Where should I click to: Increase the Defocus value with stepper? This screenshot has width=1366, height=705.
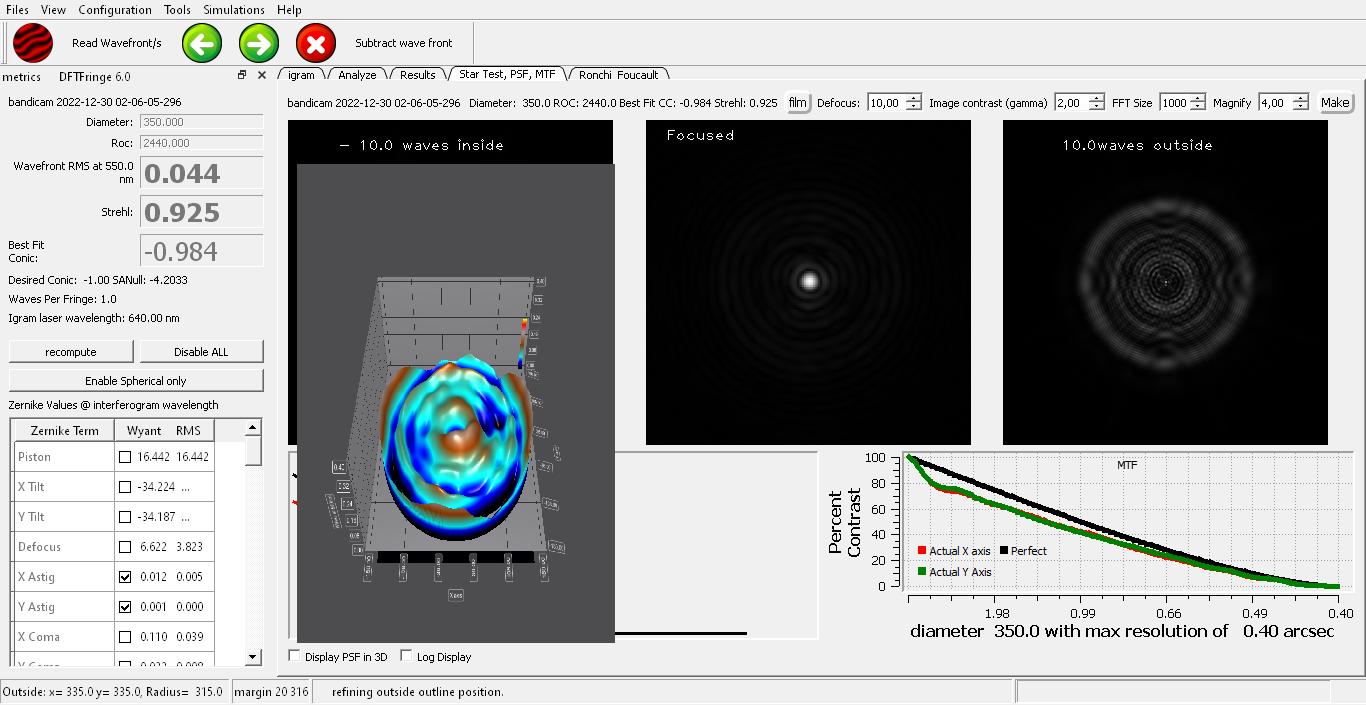[x=914, y=98]
